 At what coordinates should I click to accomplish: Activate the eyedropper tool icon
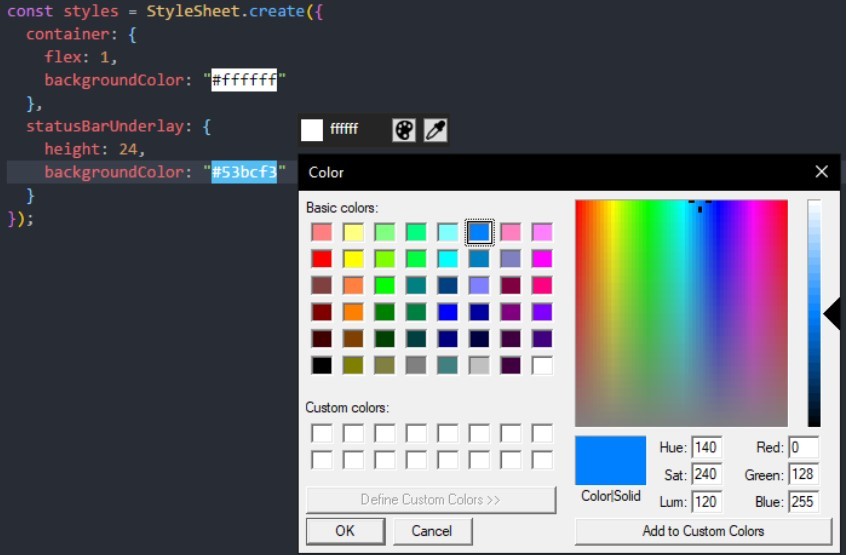point(435,130)
